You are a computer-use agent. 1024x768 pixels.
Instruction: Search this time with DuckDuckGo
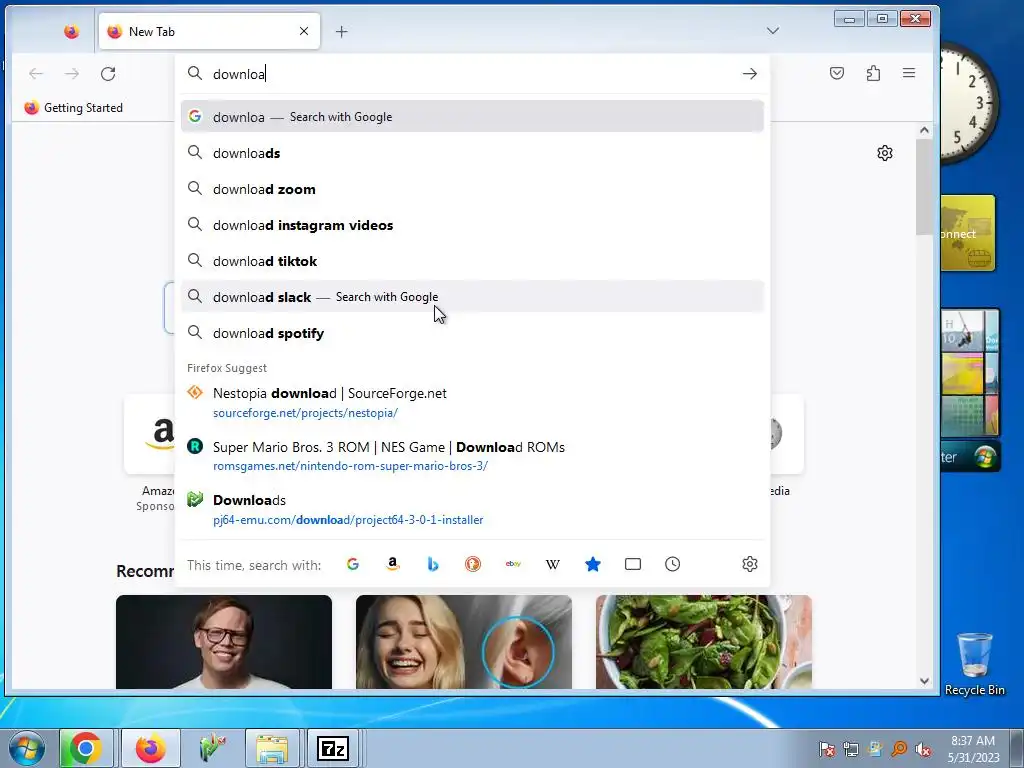473,564
